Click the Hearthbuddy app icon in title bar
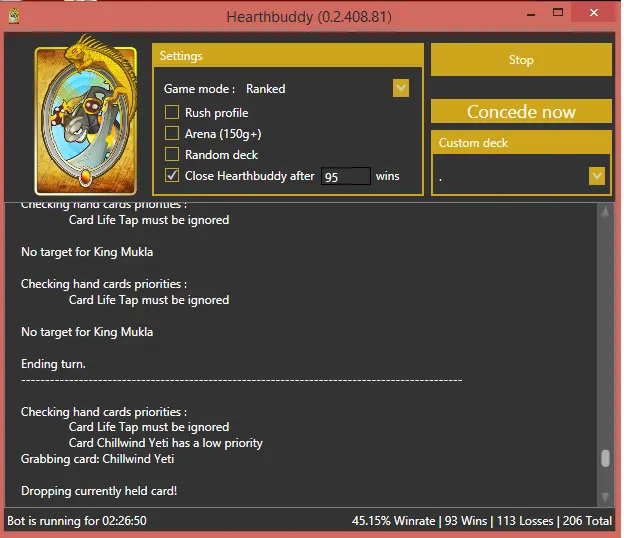The height and width of the screenshot is (538, 624). tap(14, 16)
